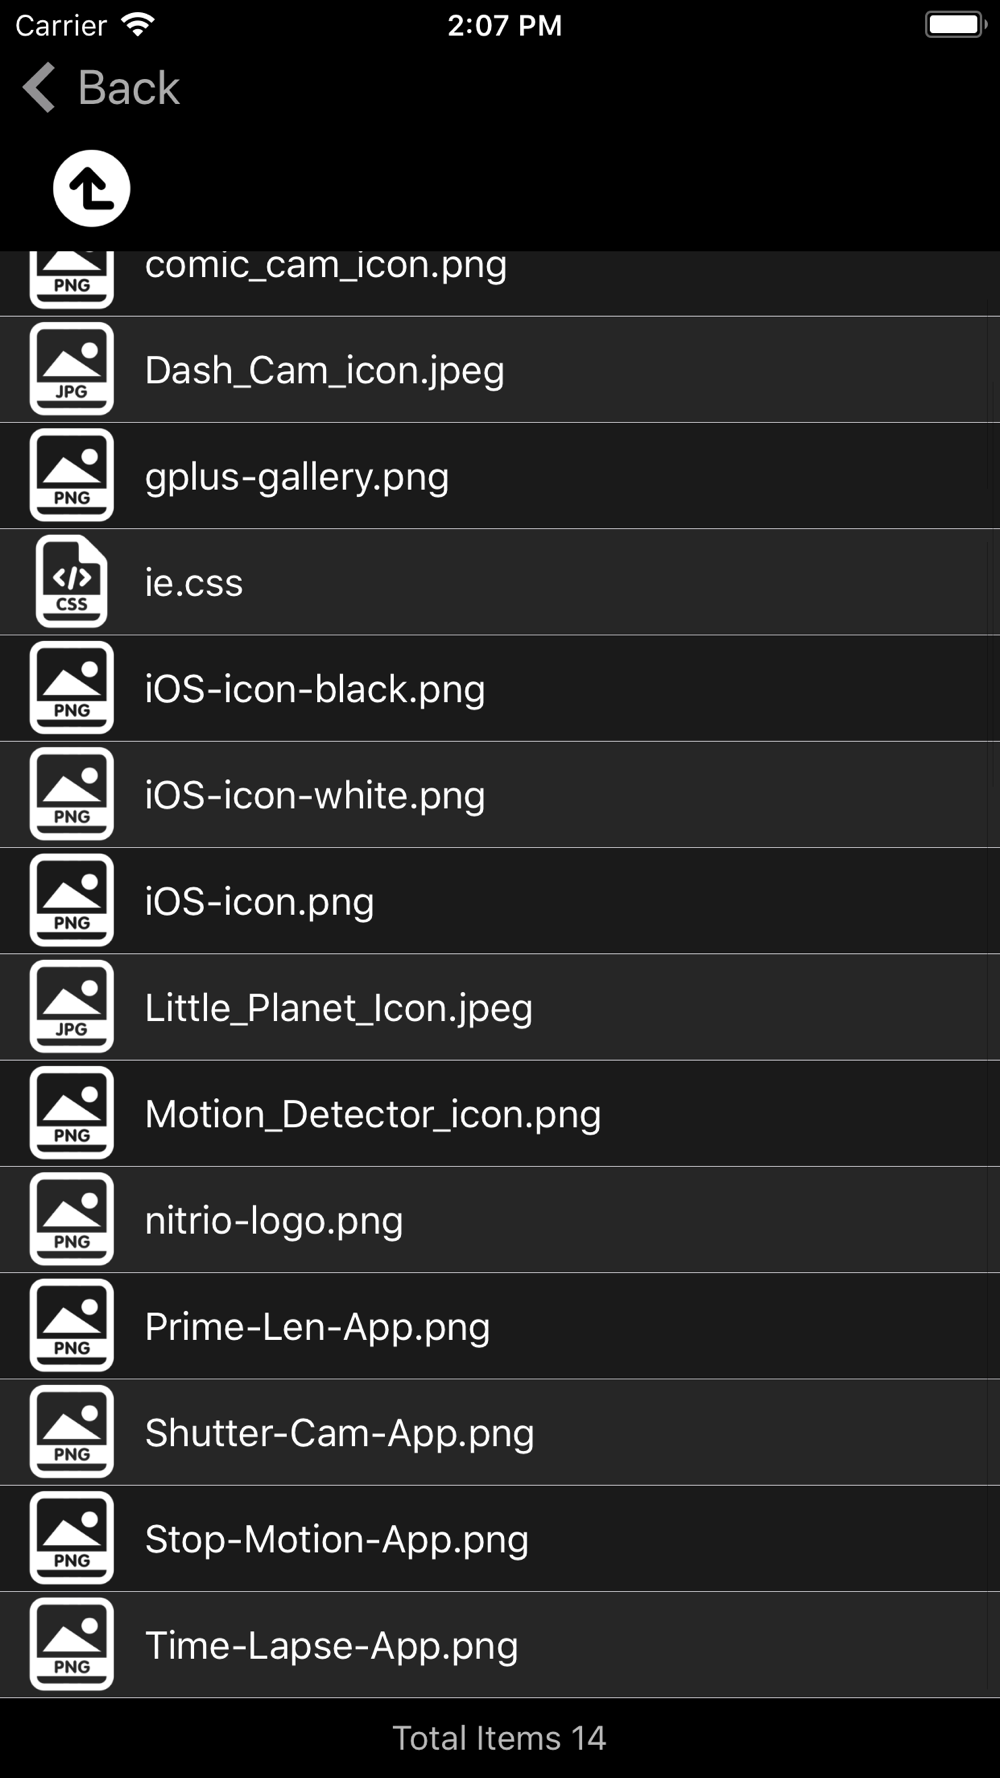The width and height of the screenshot is (1000, 1778).
Task: Tap the back chevron arrow
Action: point(38,87)
